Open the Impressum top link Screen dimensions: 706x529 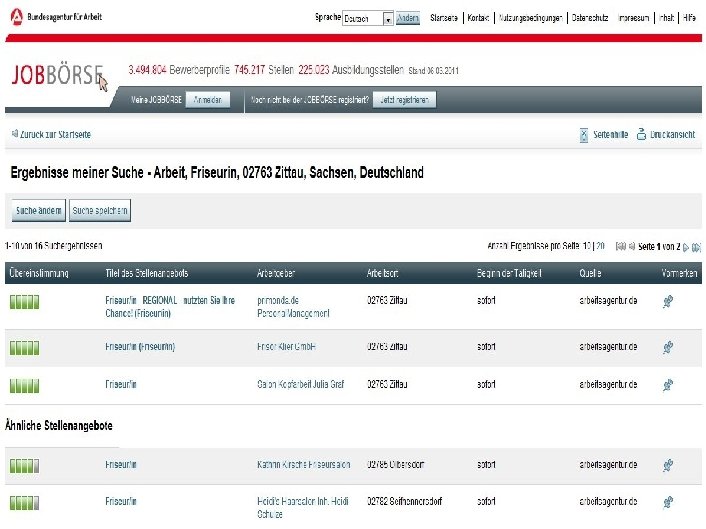click(634, 18)
